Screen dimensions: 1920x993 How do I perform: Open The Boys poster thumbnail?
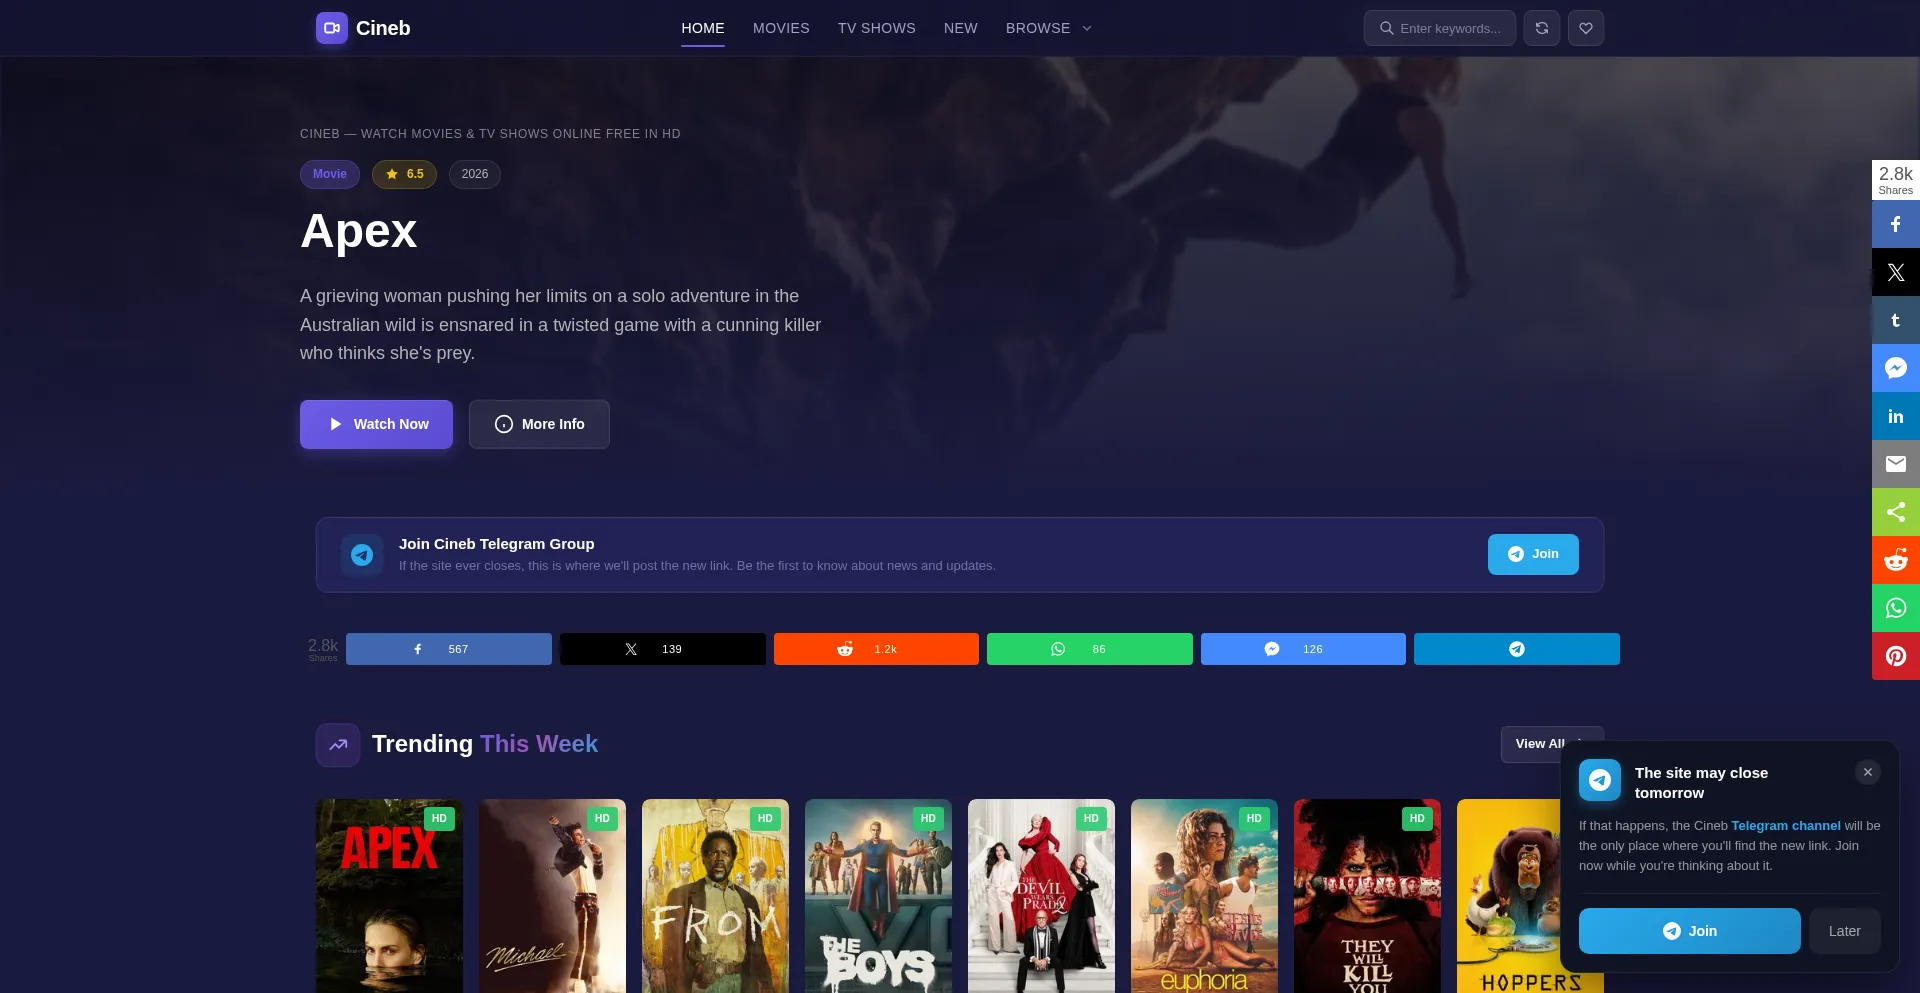pyautogui.click(x=878, y=896)
